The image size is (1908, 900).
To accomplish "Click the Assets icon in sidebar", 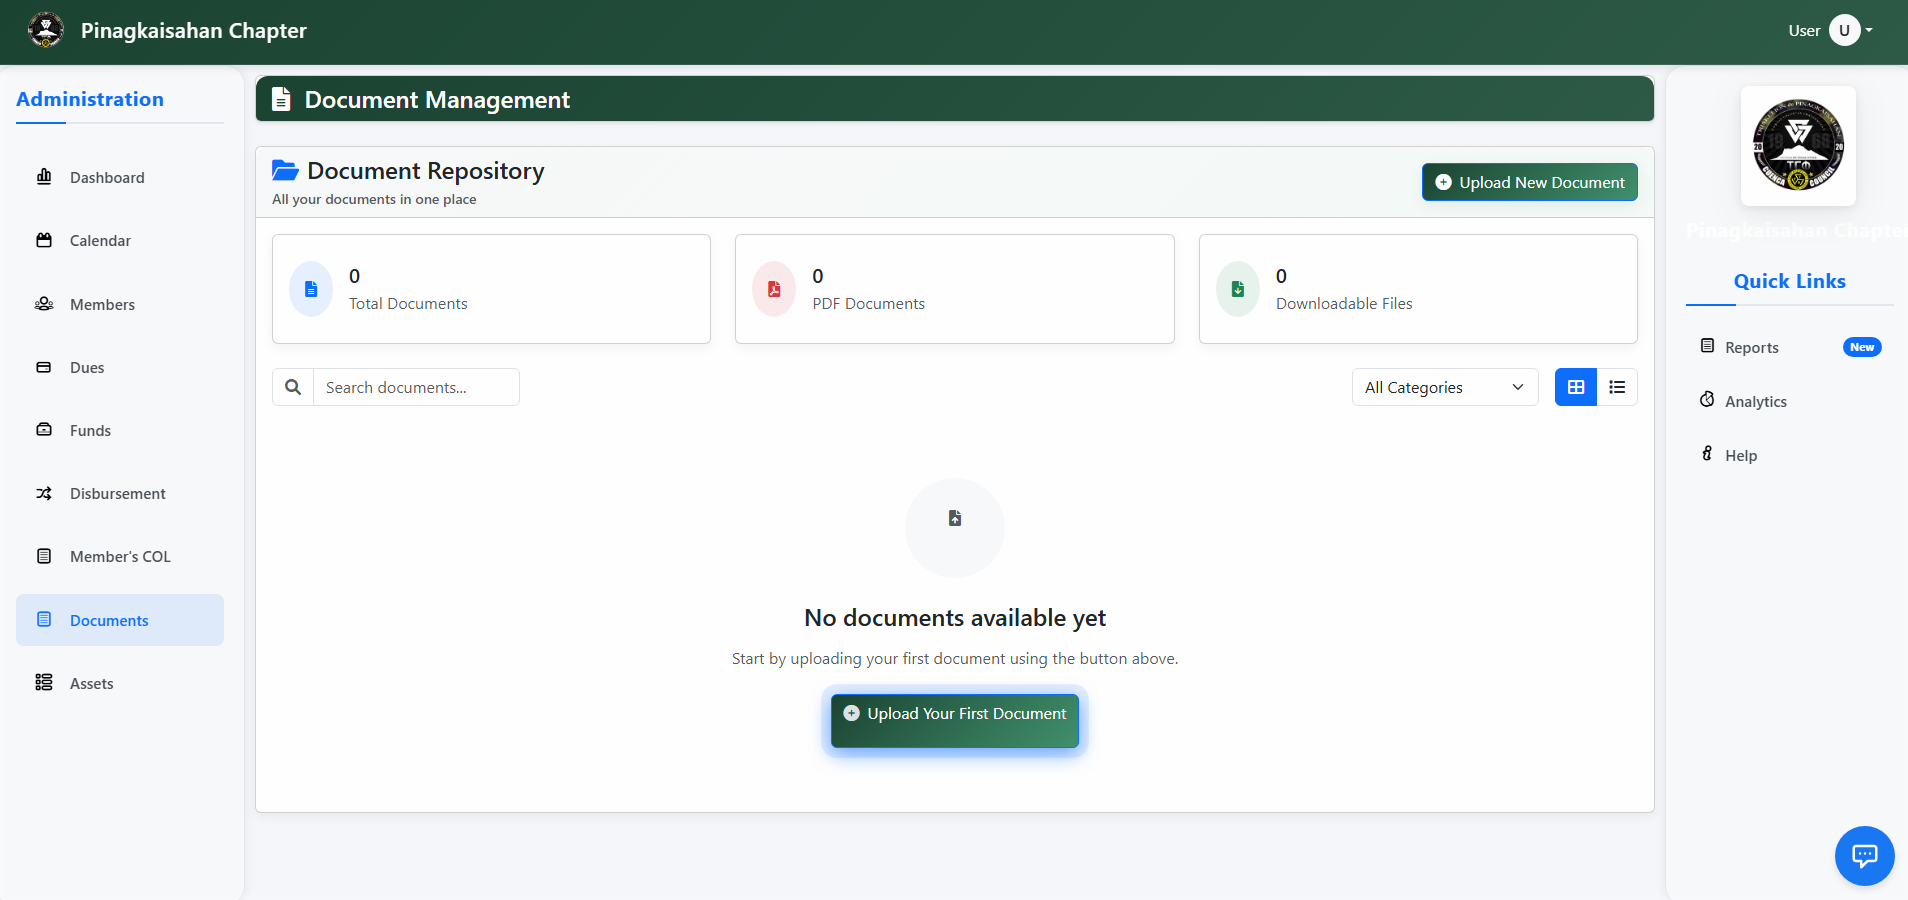I will [44, 683].
